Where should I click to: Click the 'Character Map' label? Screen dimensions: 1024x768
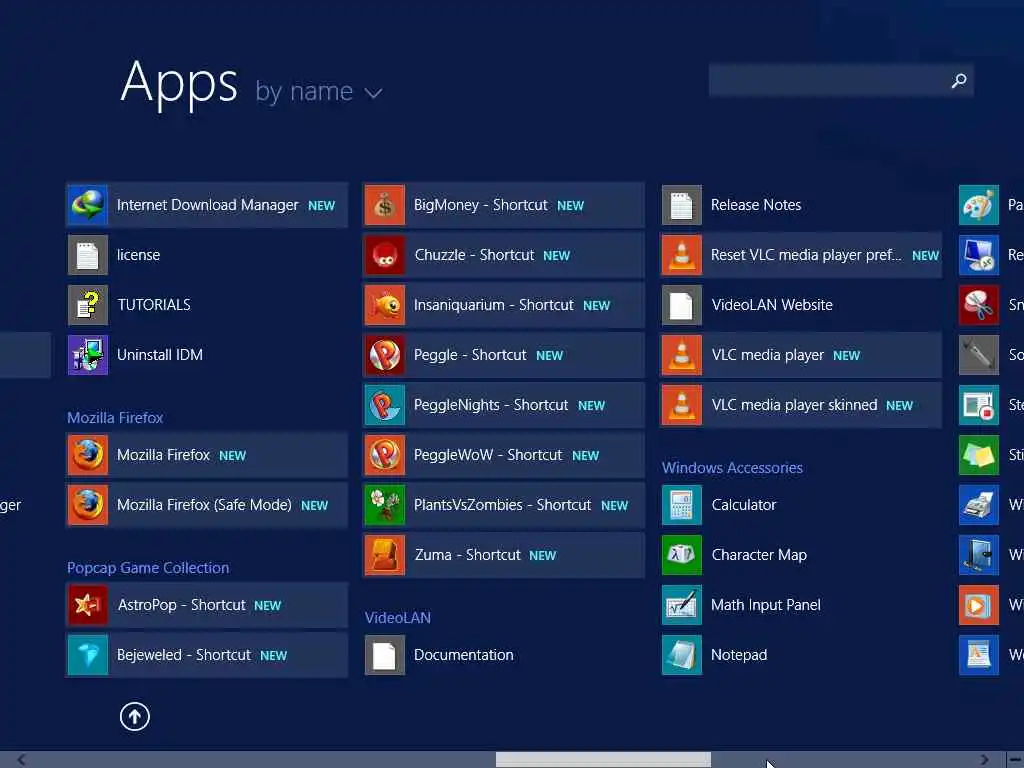coord(760,555)
